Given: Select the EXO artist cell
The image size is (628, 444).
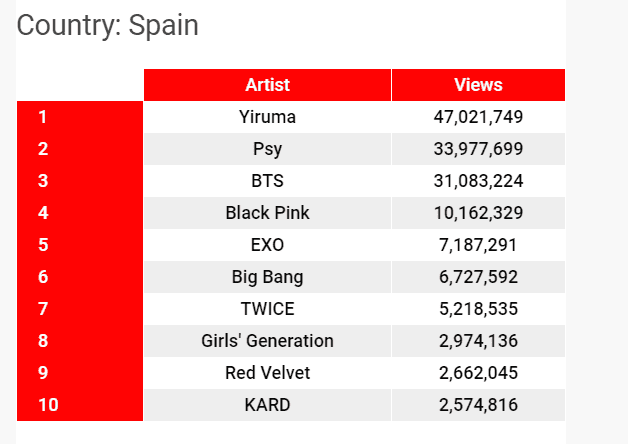Looking at the screenshot, I should 267,245.
